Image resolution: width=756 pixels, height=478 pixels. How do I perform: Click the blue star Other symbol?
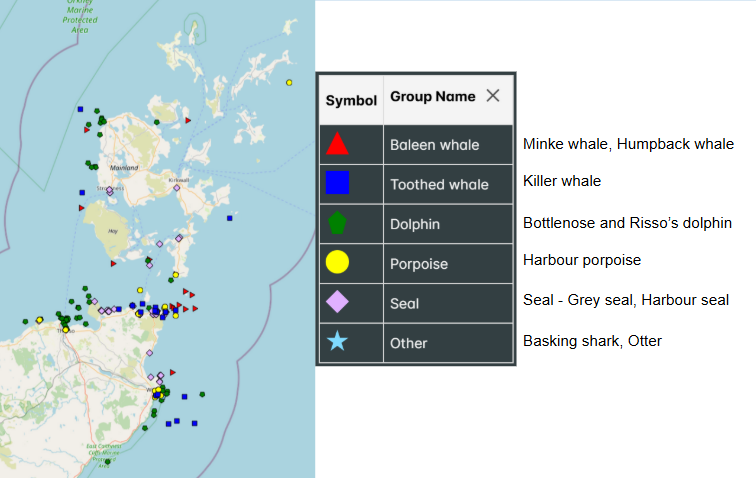pyautogui.click(x=338, y=342)
